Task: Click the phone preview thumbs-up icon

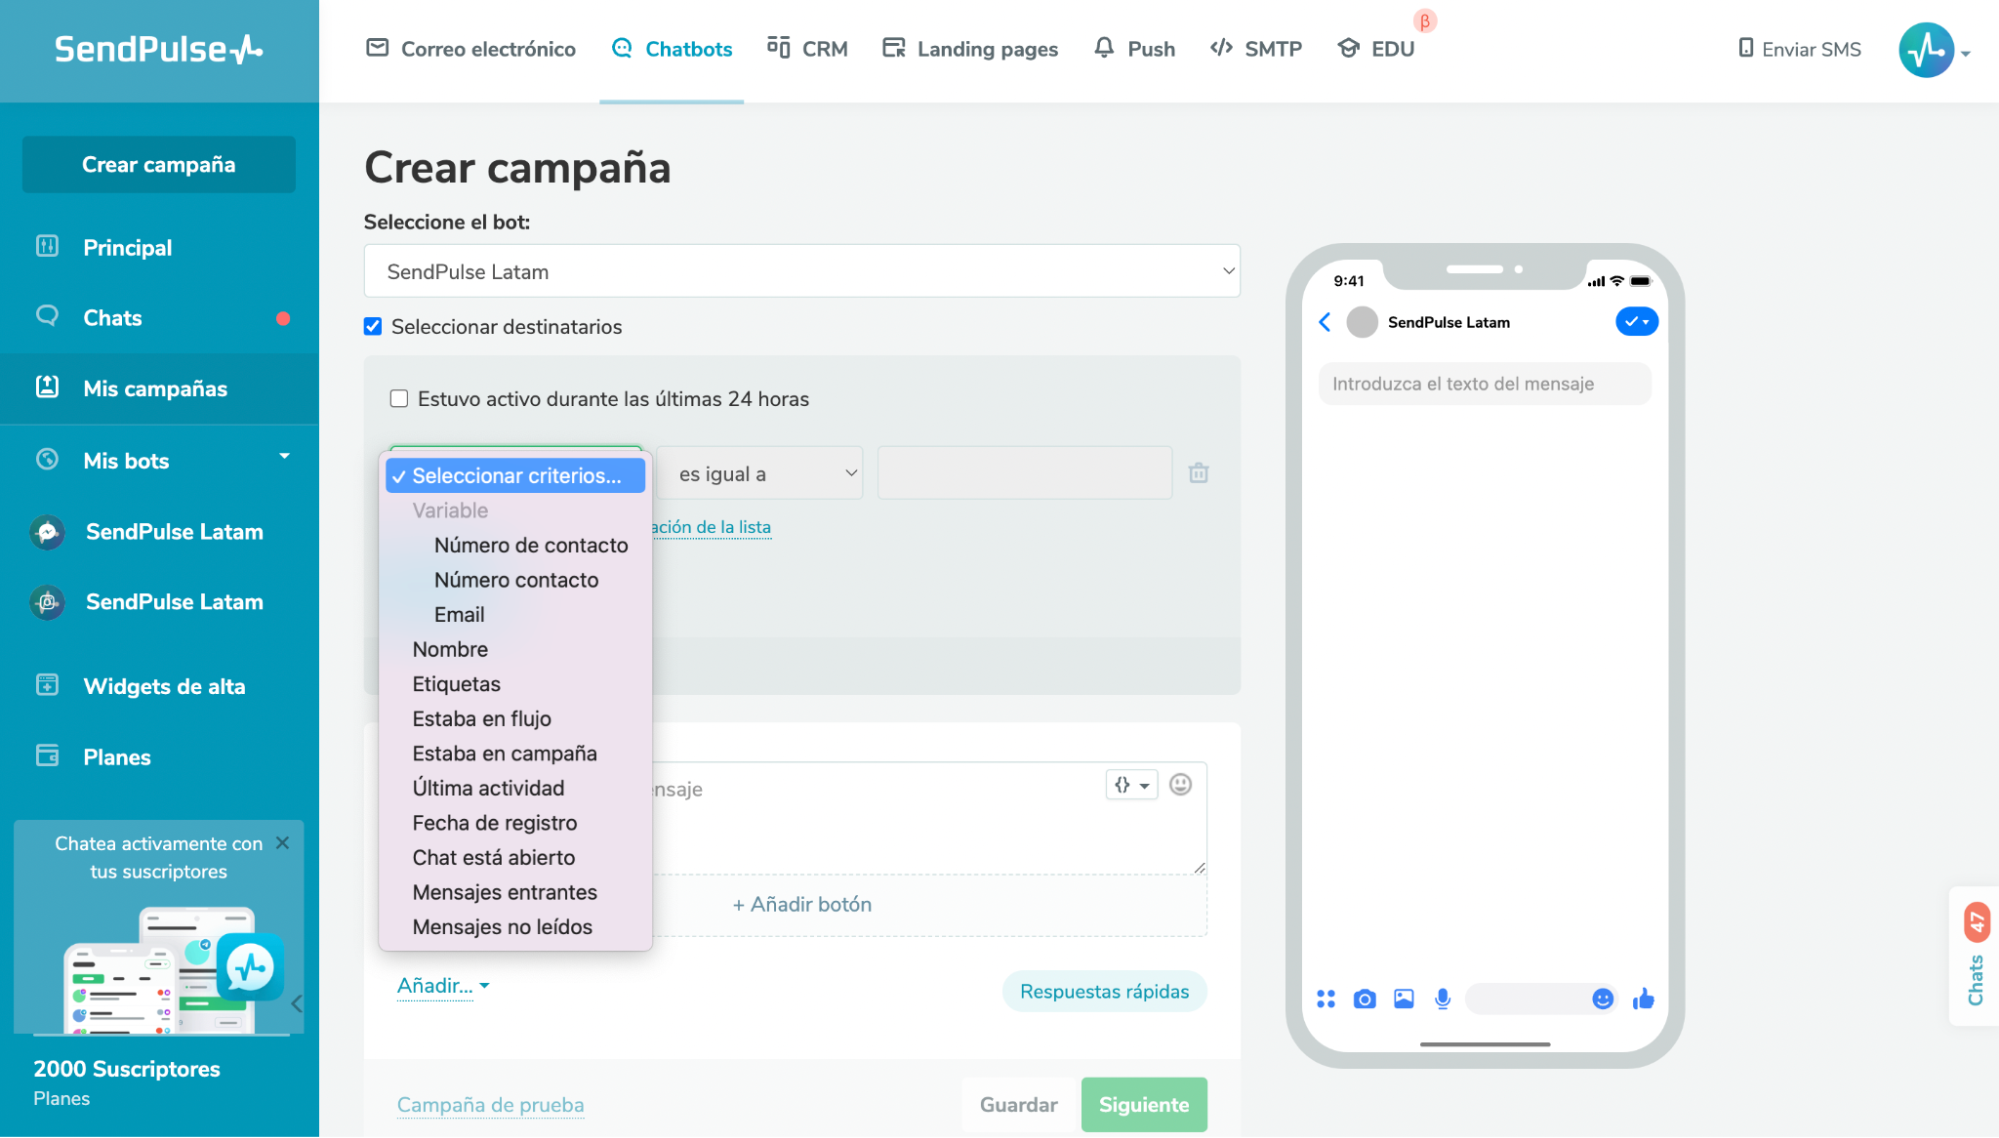Action: 1643,998
